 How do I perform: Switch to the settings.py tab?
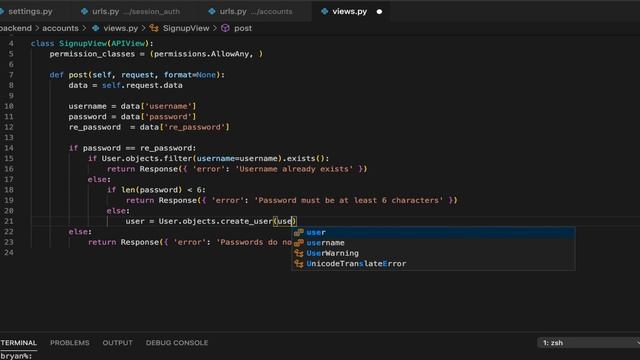(x=29, y=11)
